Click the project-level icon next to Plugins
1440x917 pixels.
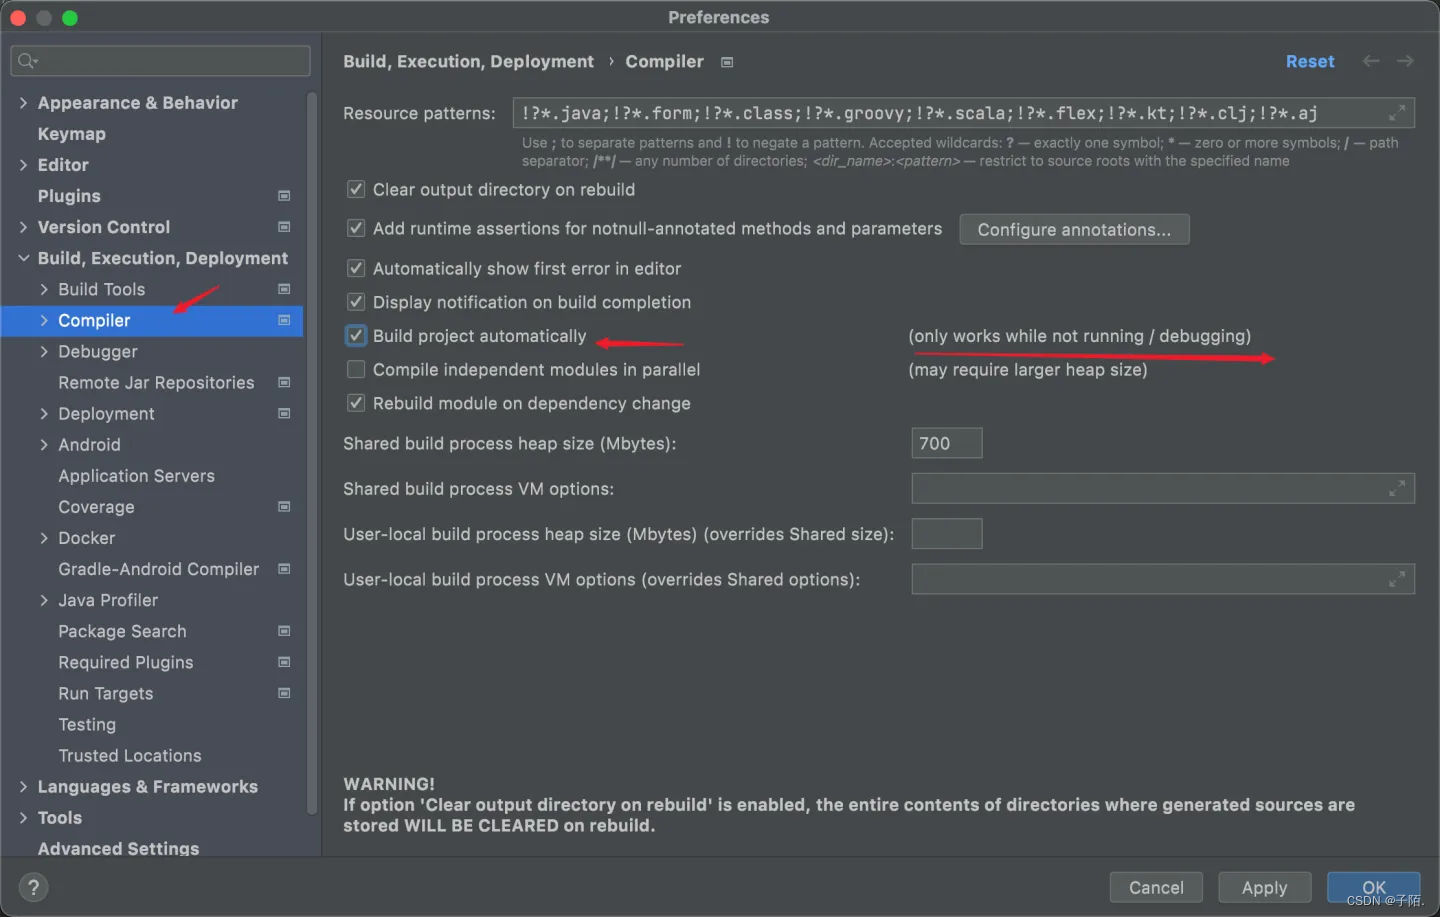284,196
